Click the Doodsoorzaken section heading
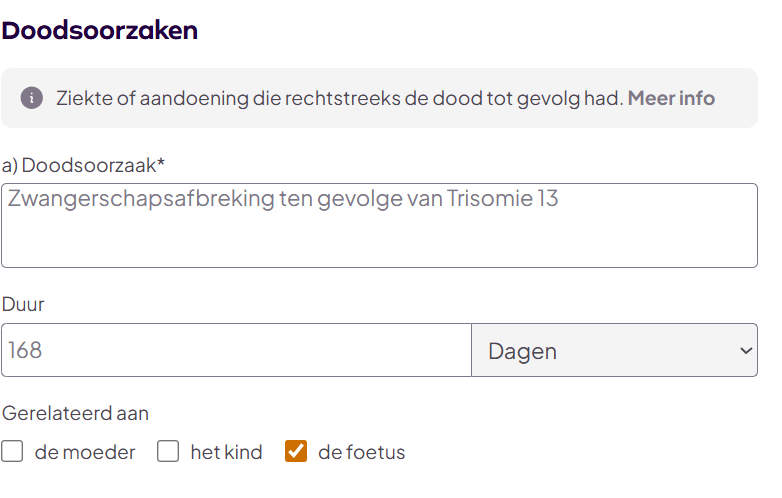Viewport: 782px width, 498px height. click(100, 30)
